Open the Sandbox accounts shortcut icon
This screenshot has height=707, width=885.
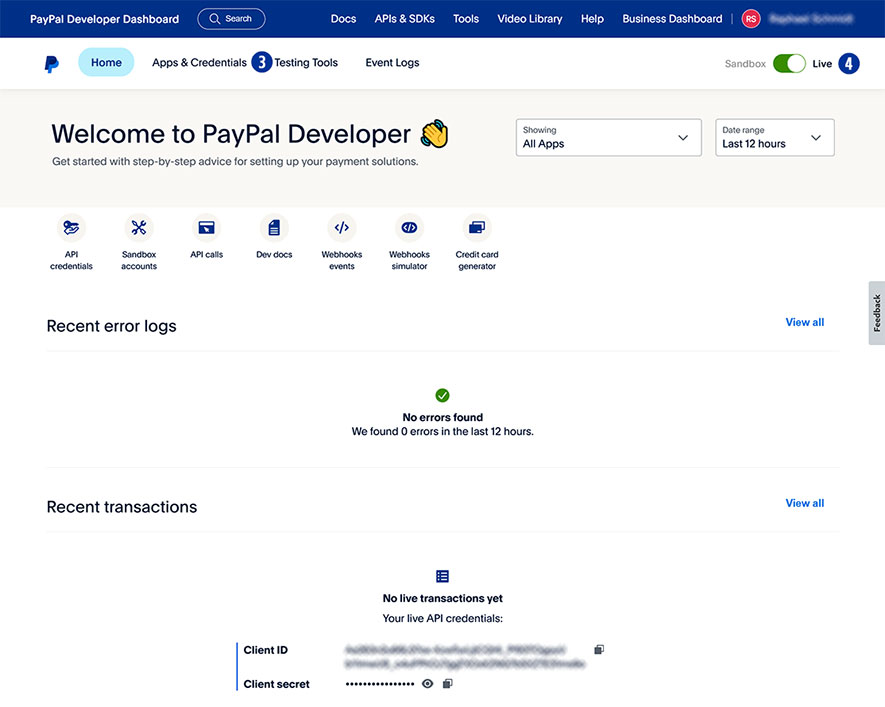pos(139,228)
